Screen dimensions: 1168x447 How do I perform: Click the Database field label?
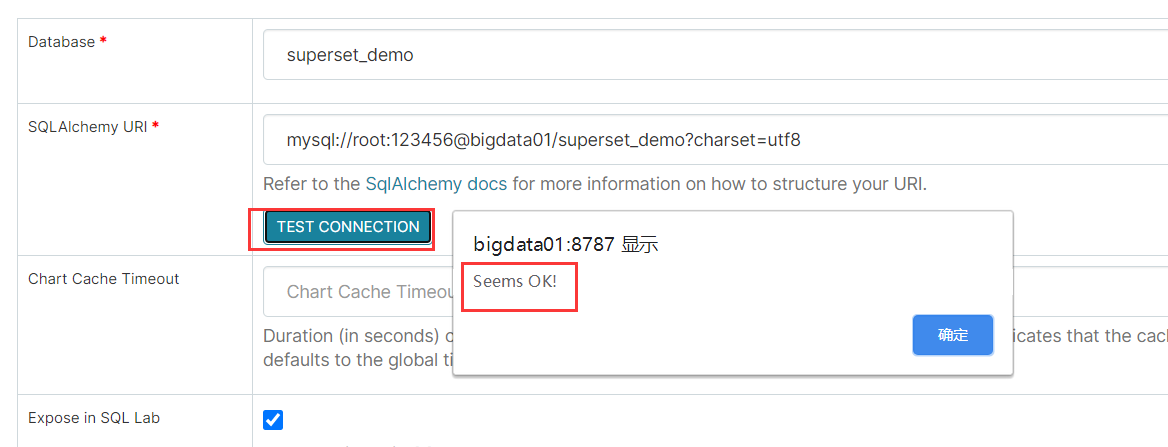pyautogui.click(x=62, y=42)
